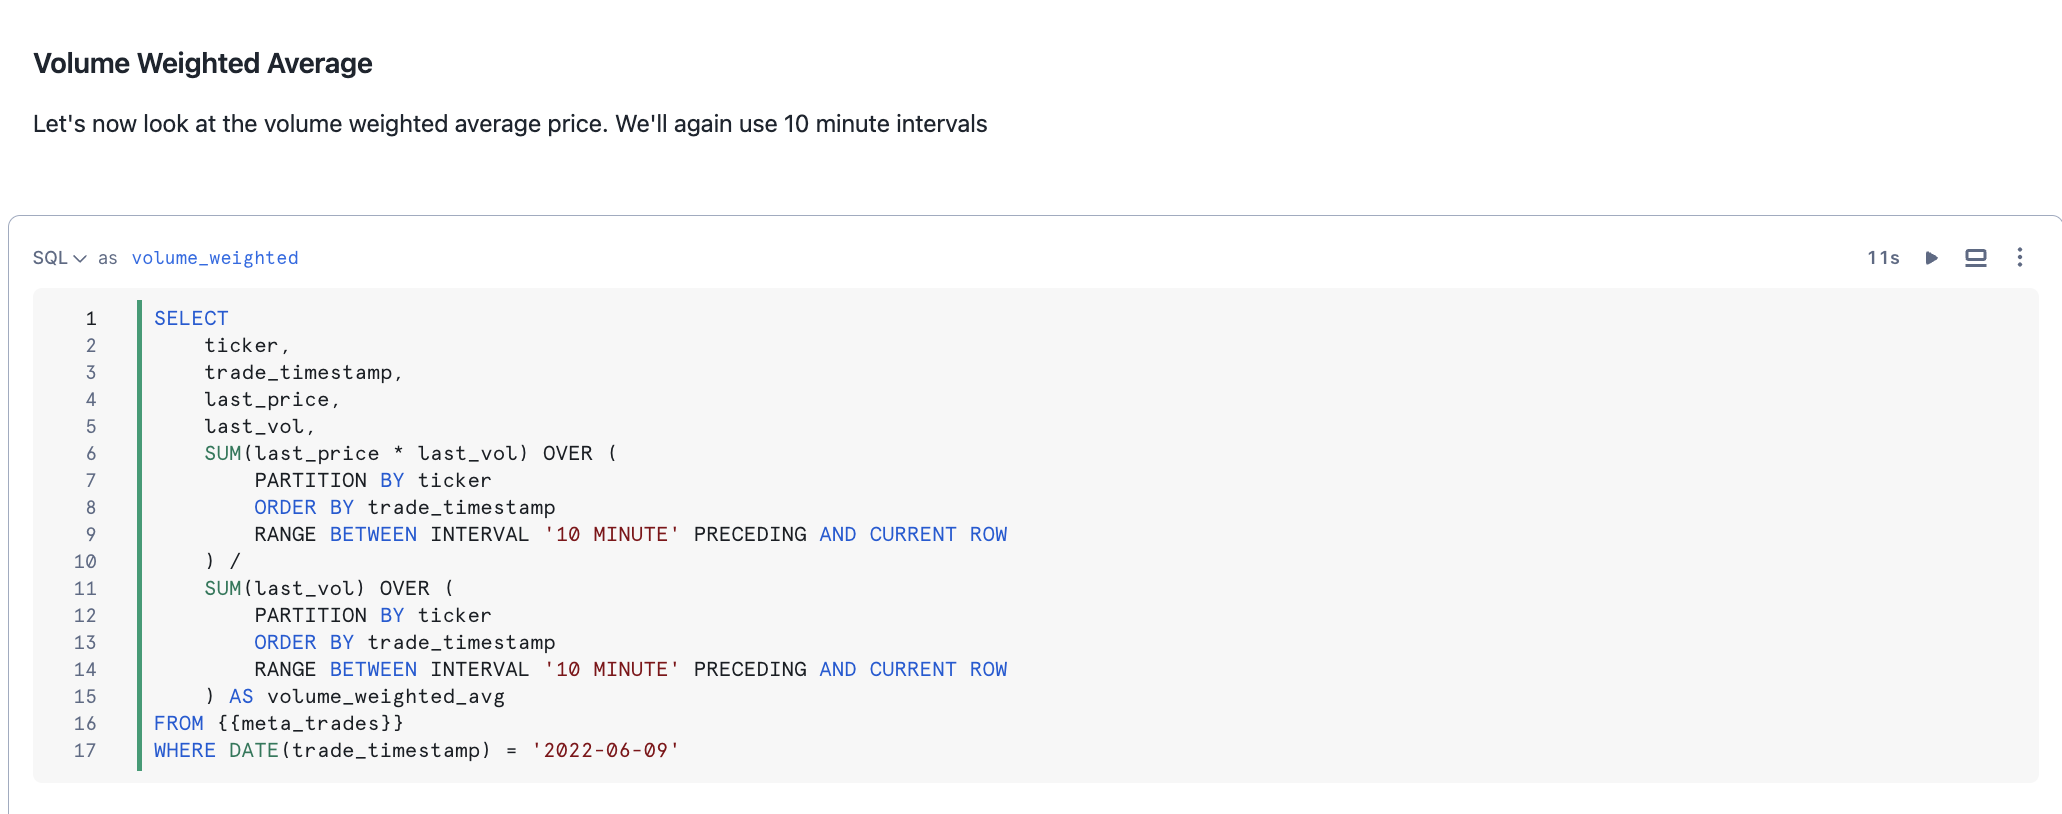Toggle the cell output layout icon
2062x814 pixels.
pos(1975,258)
